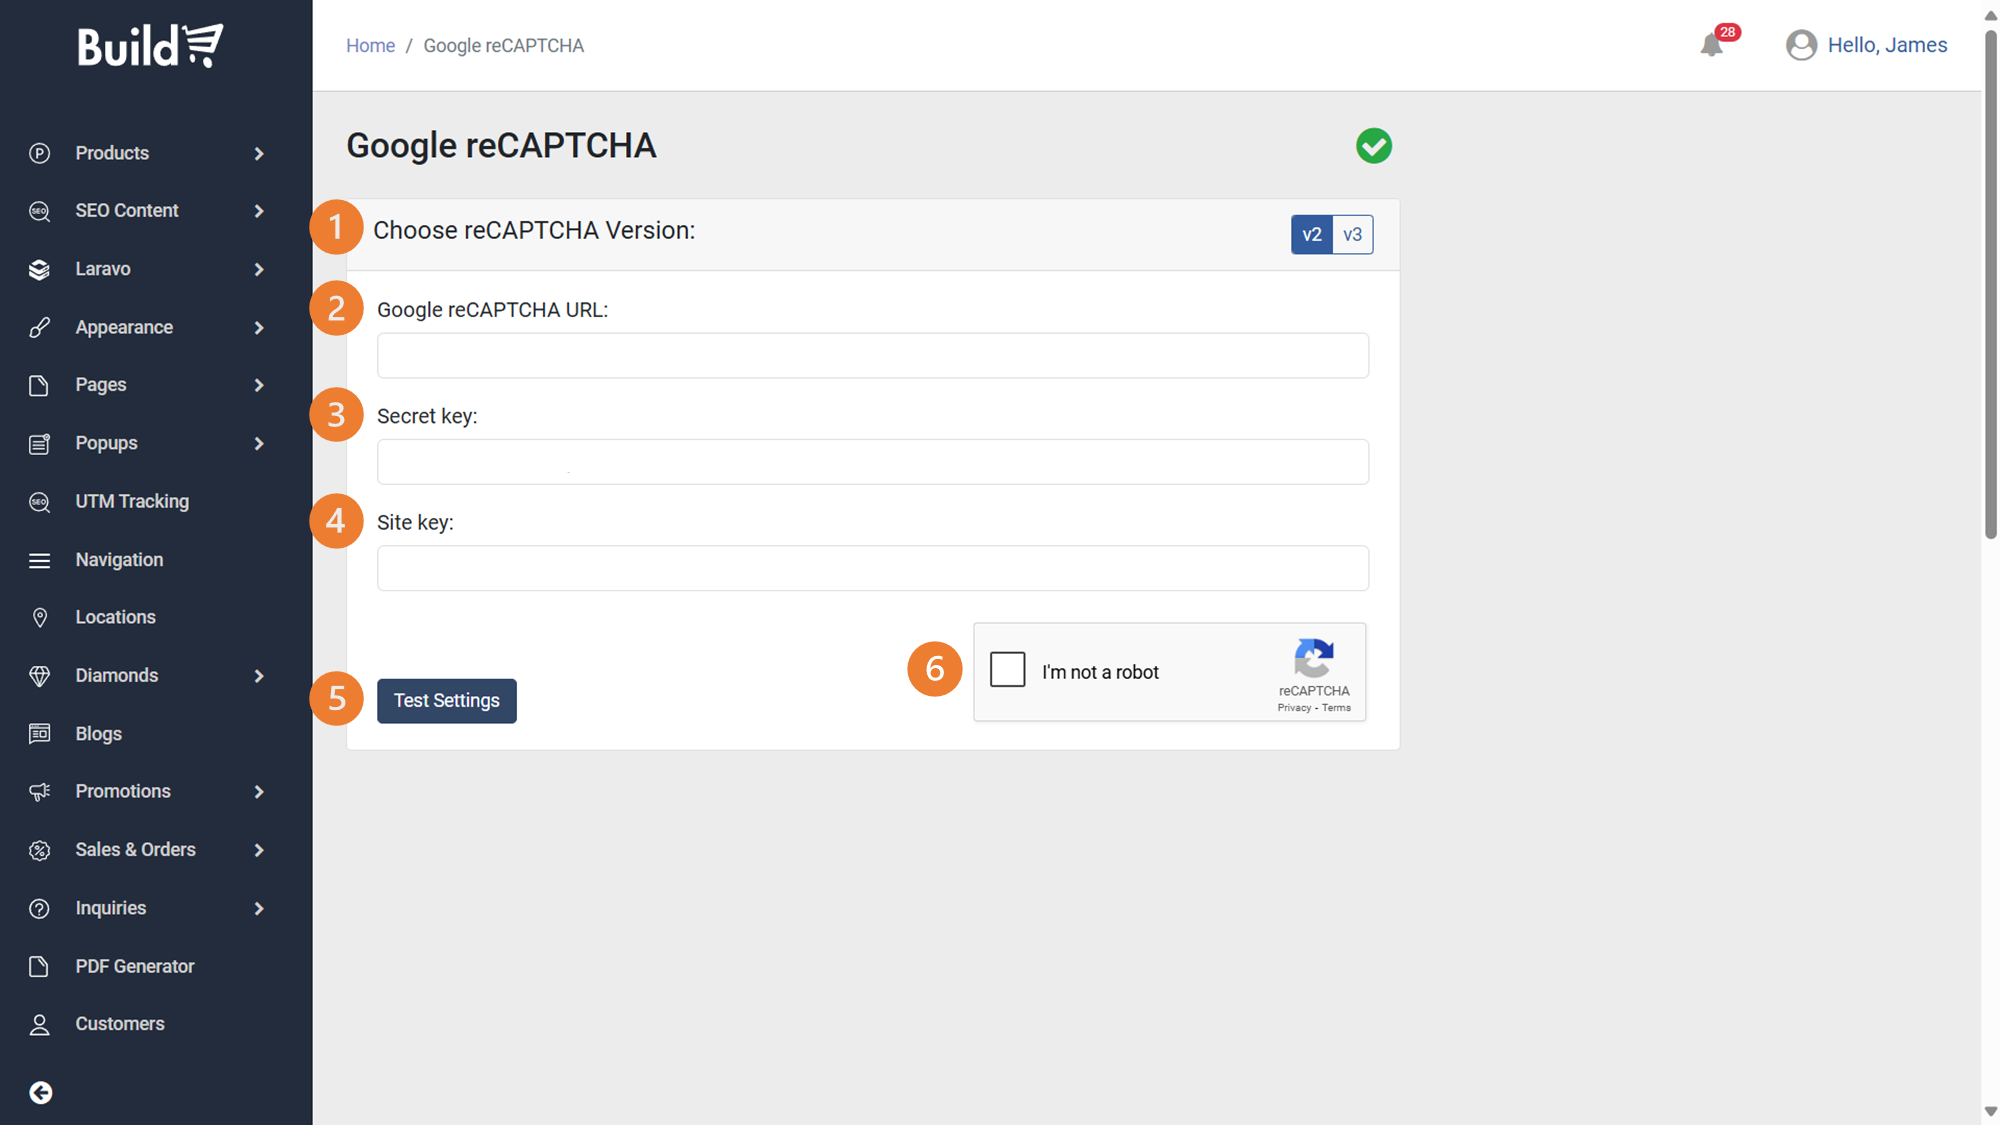The image size is (2000, 1125).
Task: Select reCAPTCHA version v2
Action: (x=1311, y=235)
